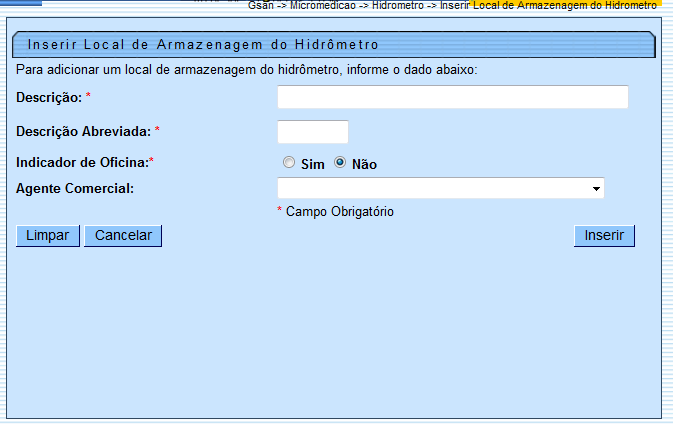Click the Descrição field label
Image resolution: width=673 pixels, height=425 pixels.
49,96
